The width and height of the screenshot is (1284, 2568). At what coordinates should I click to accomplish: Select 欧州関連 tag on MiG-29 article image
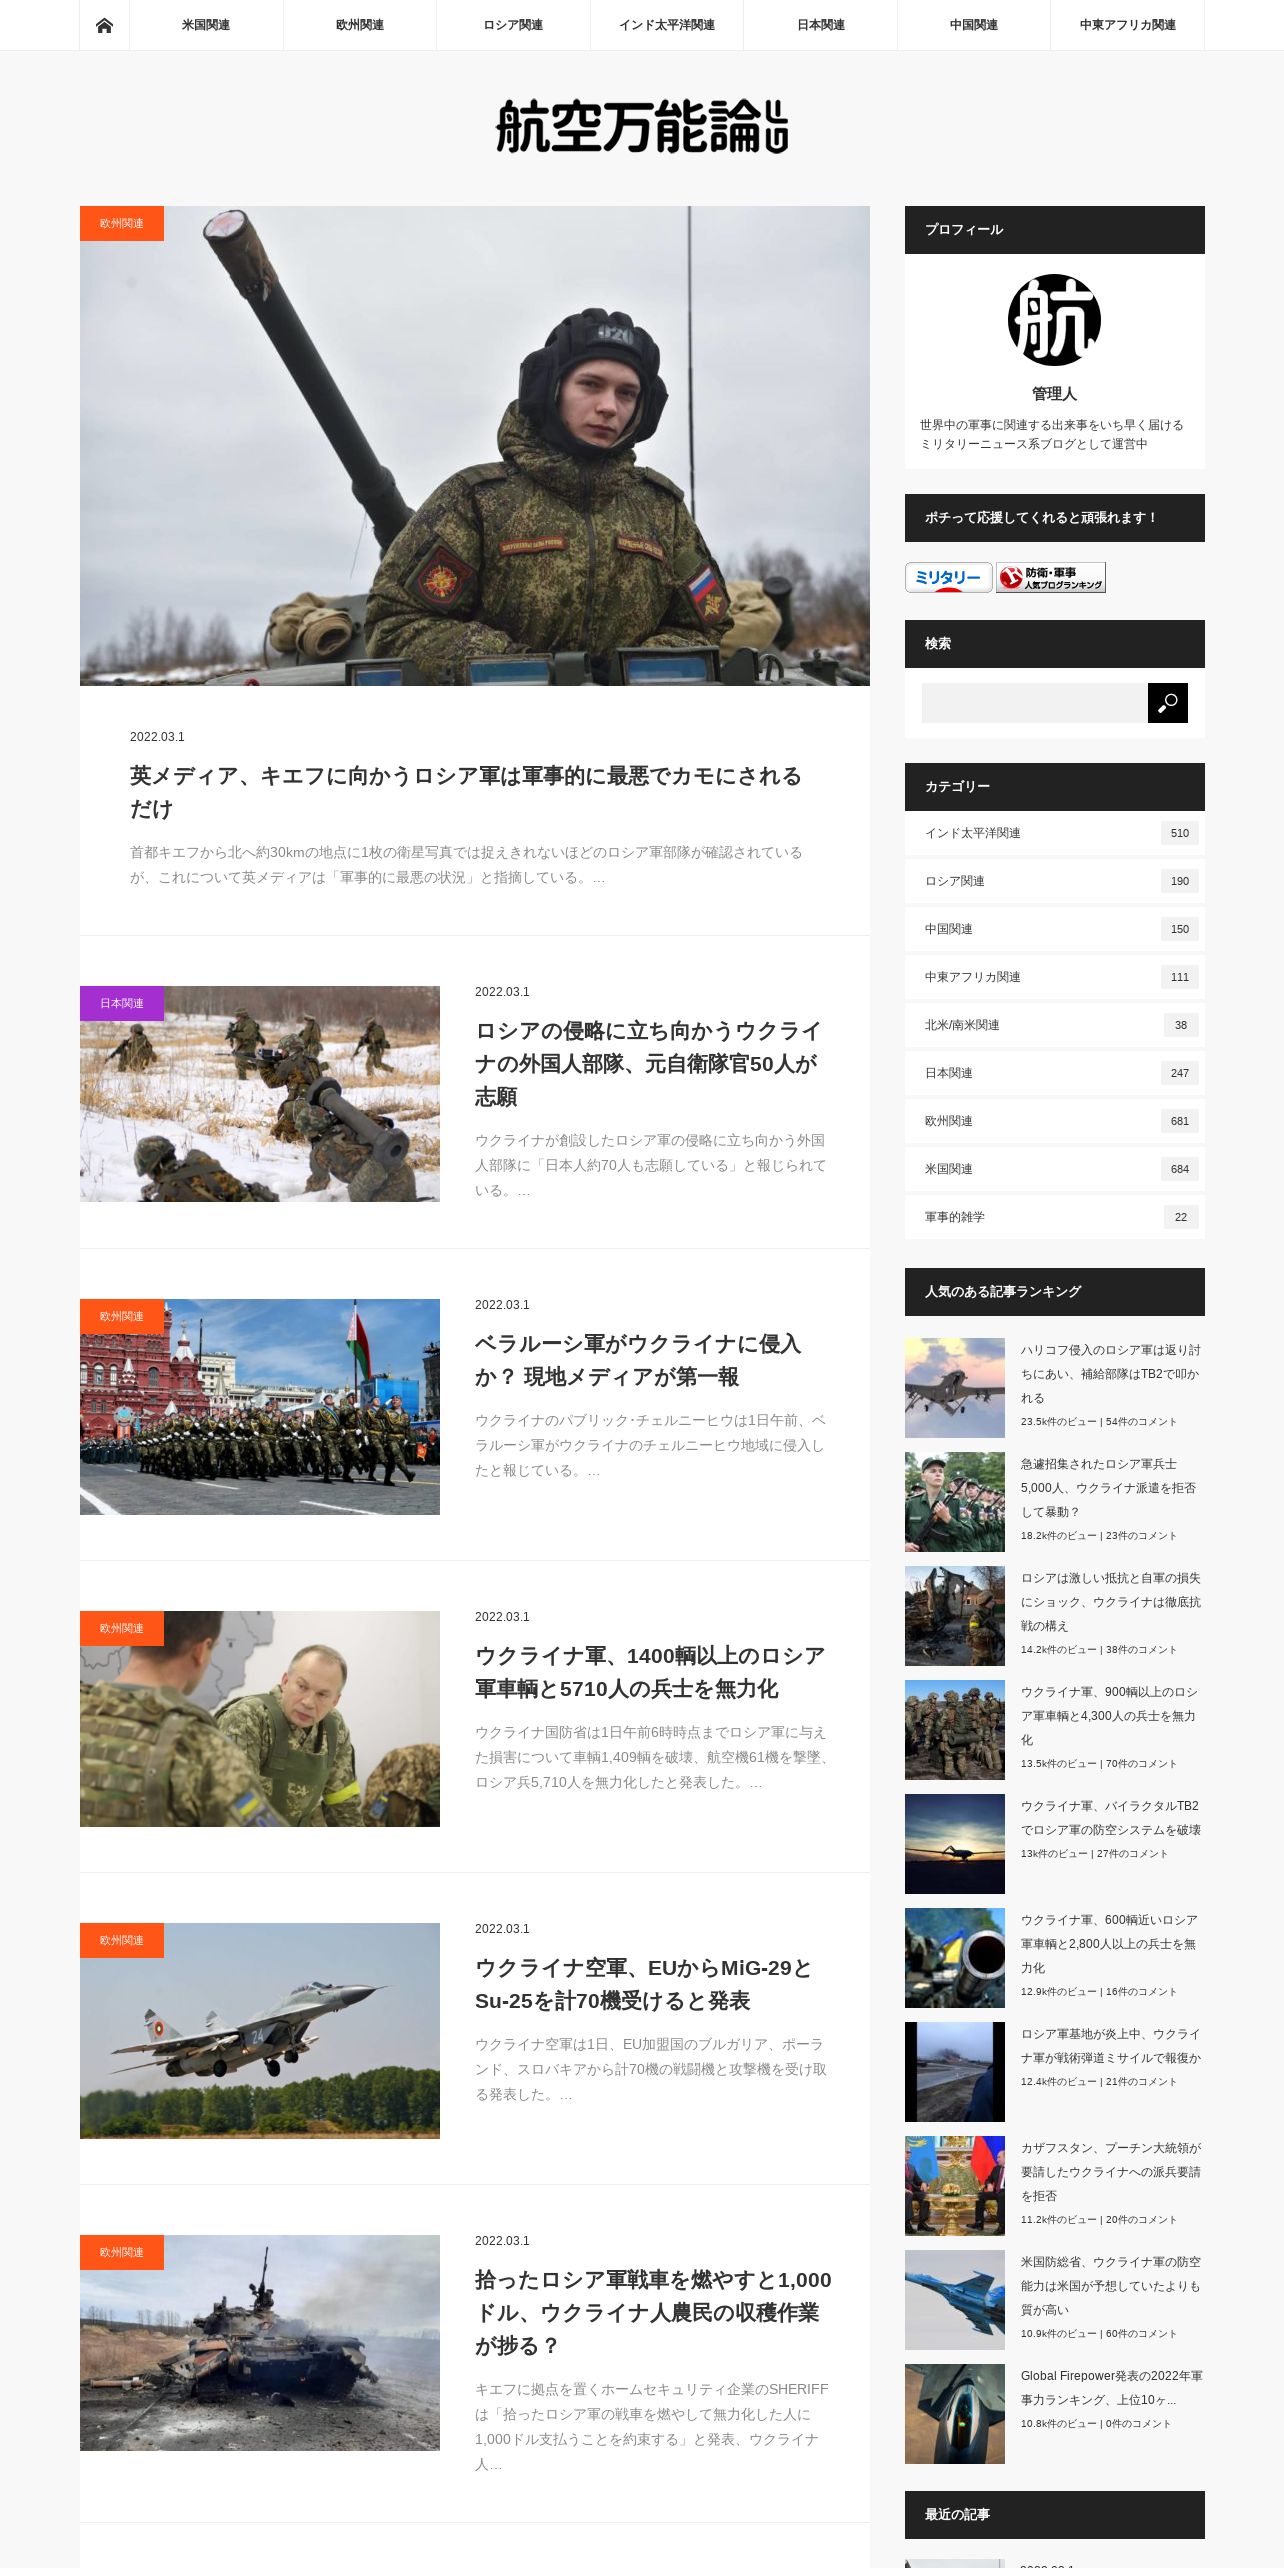click(122, 1940)
